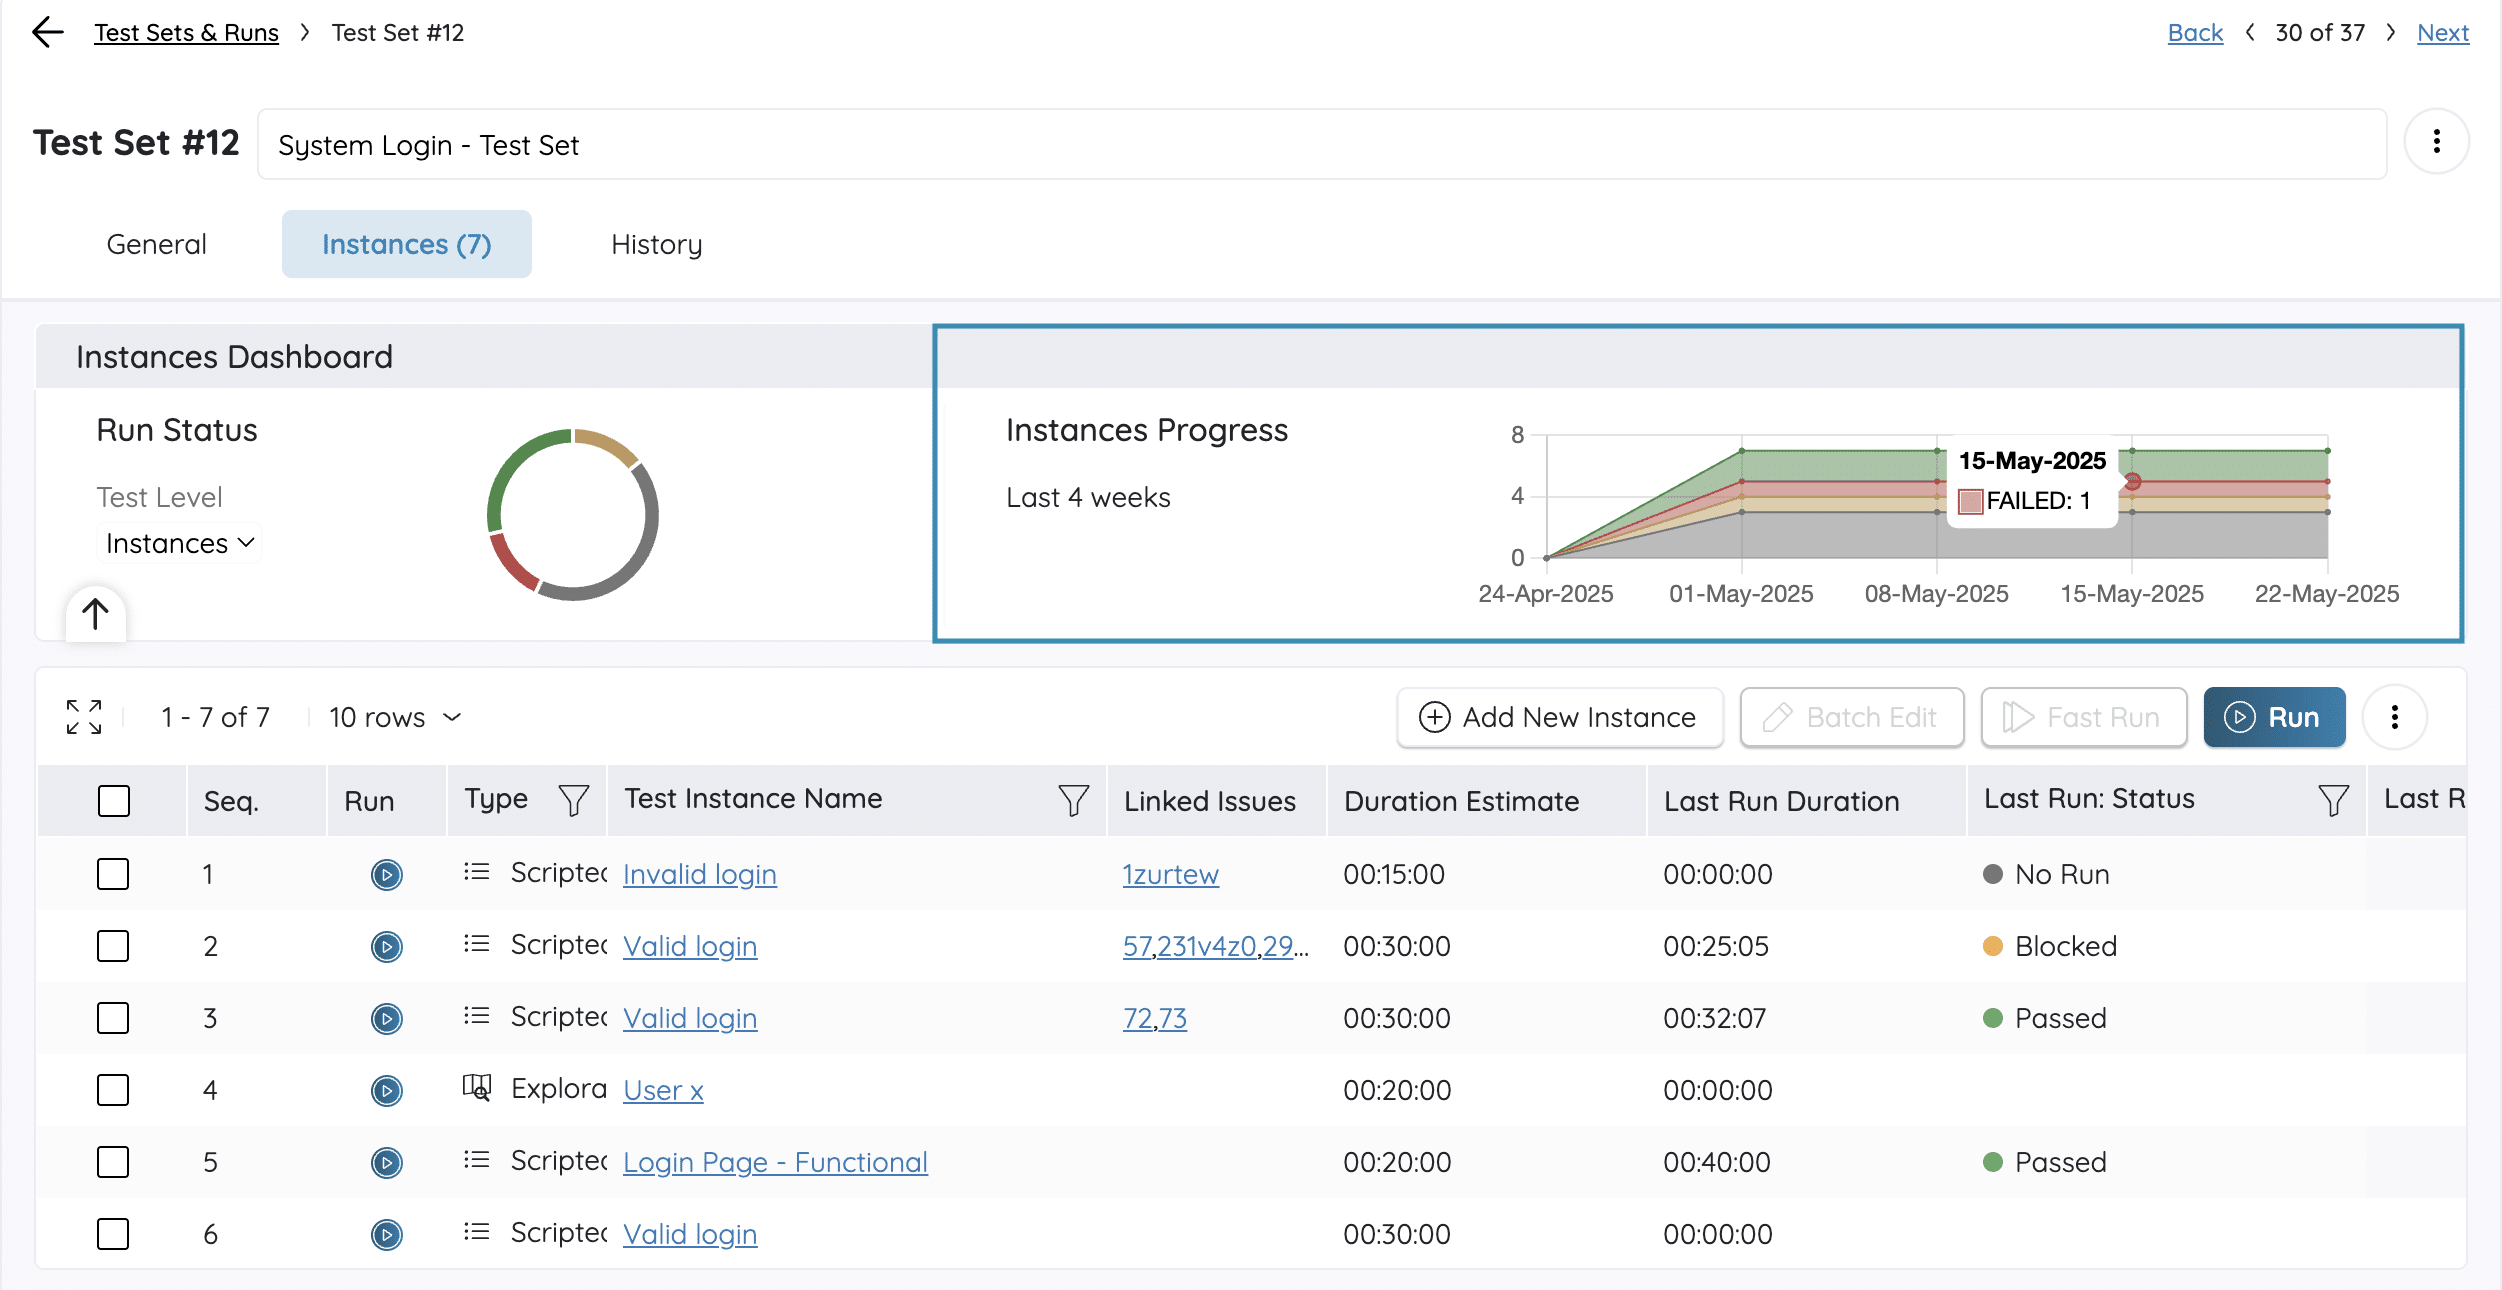
Task: Click scripted type icon in row 3
Action: [477, 1016]
